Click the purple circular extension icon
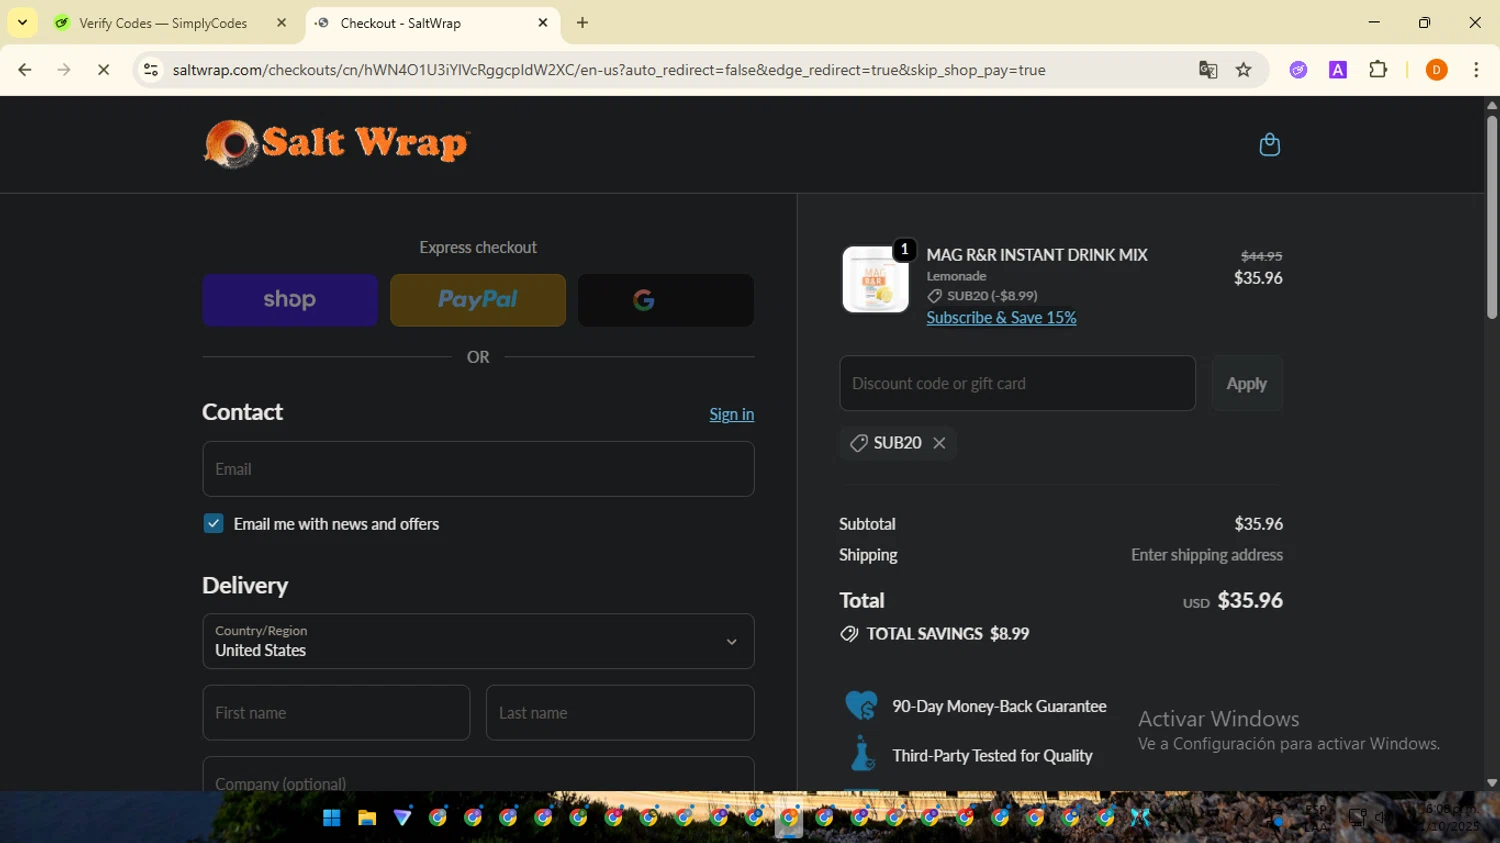 (1298, 70)
